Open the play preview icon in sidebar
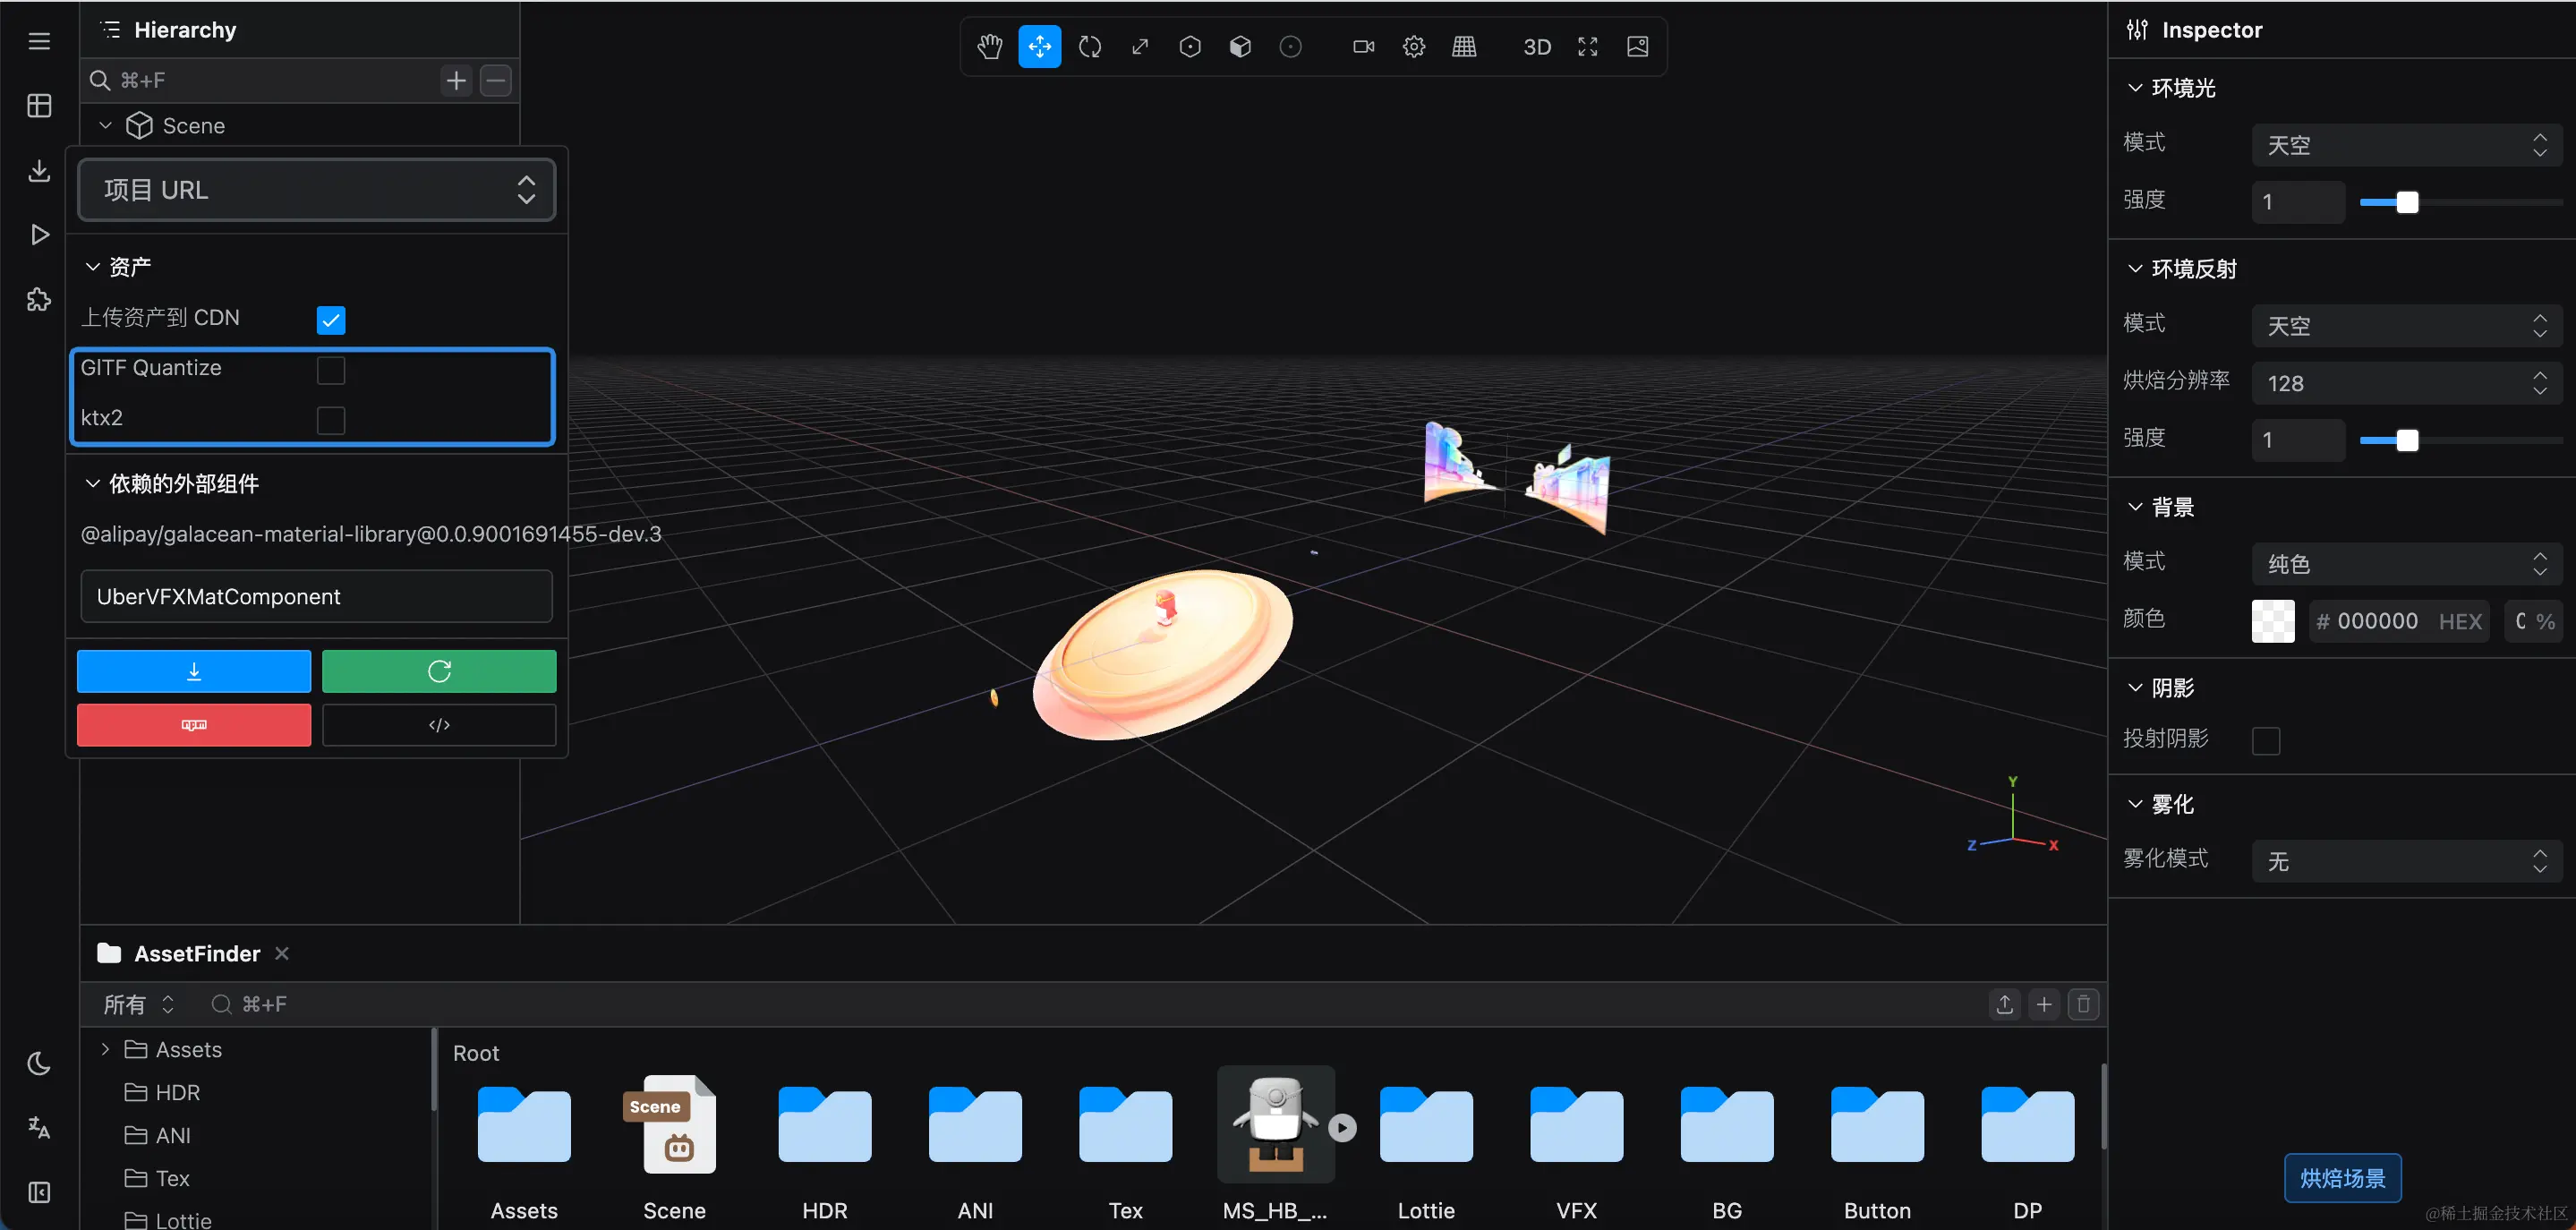Screen dimensions: 2576x1230 click(39, 235)
